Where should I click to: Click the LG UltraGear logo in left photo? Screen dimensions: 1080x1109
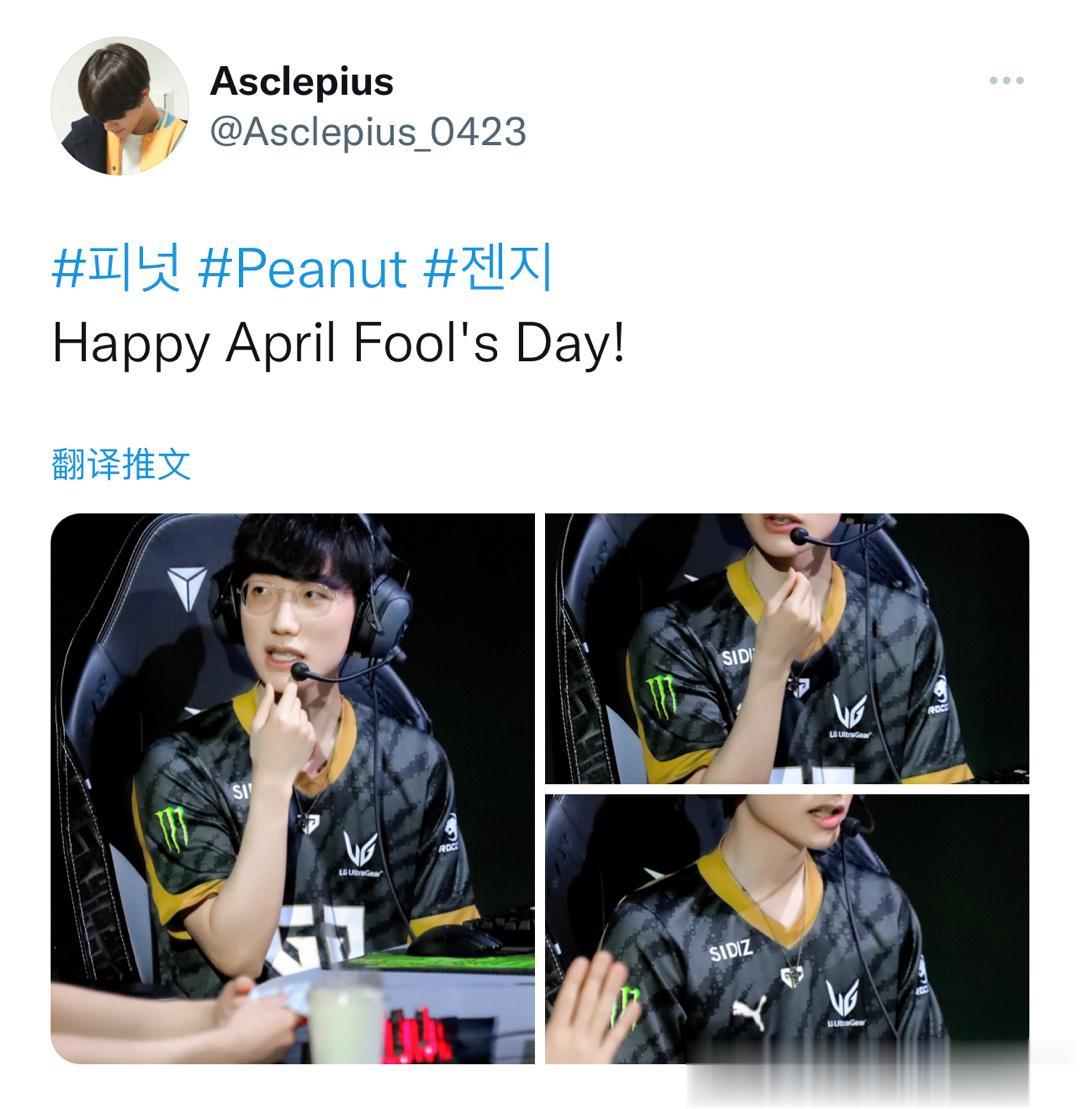tap(361, 854)
